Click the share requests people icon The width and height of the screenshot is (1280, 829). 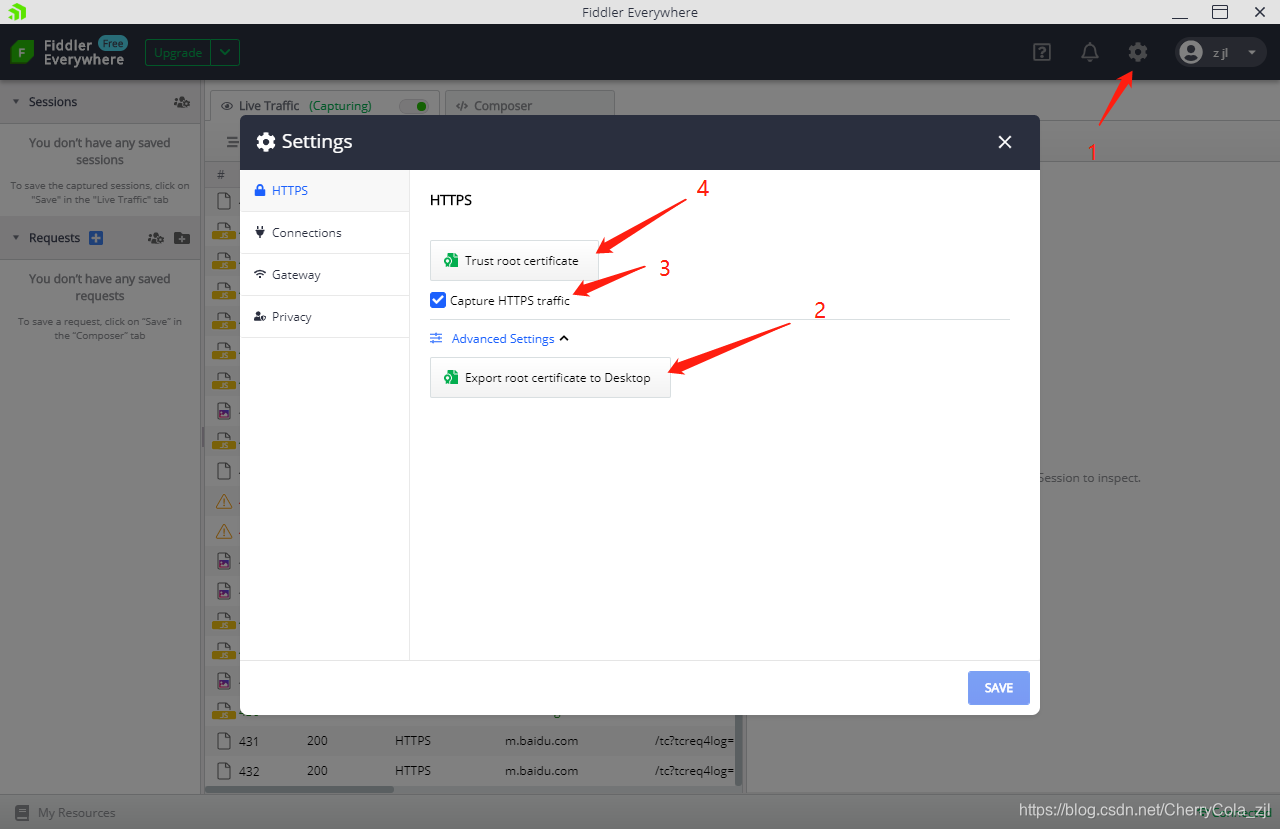pyautogui.click(x=155, y=238)
